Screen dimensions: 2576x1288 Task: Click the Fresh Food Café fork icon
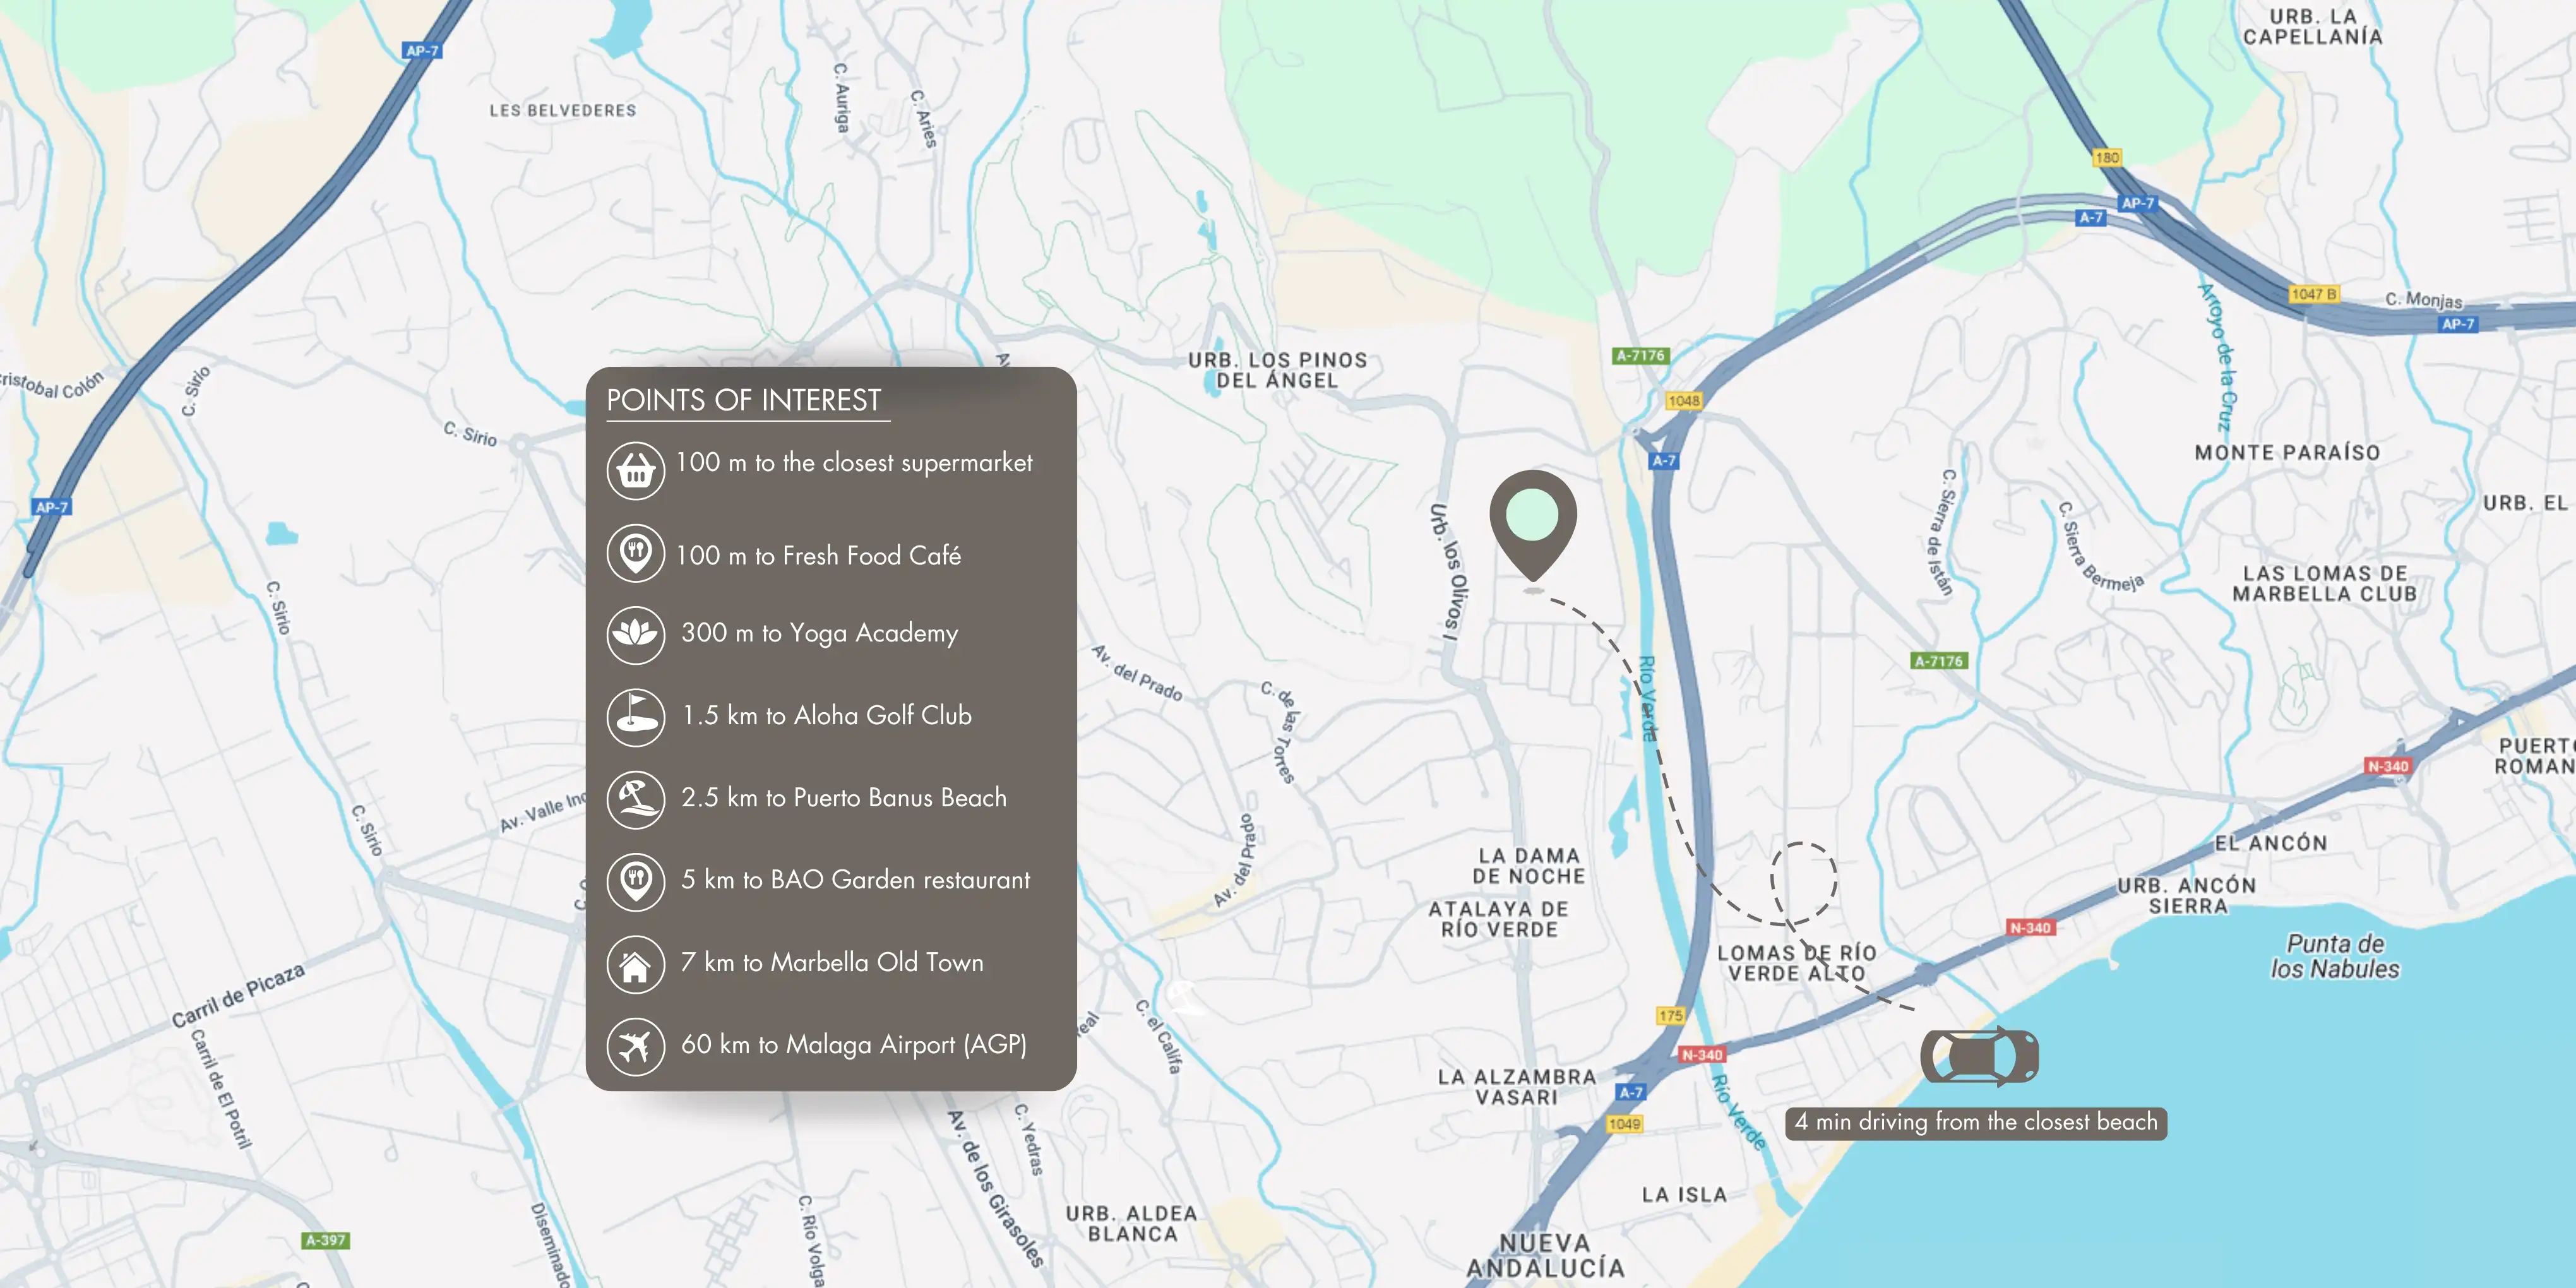pyautogui.click(x=635, y=552)
